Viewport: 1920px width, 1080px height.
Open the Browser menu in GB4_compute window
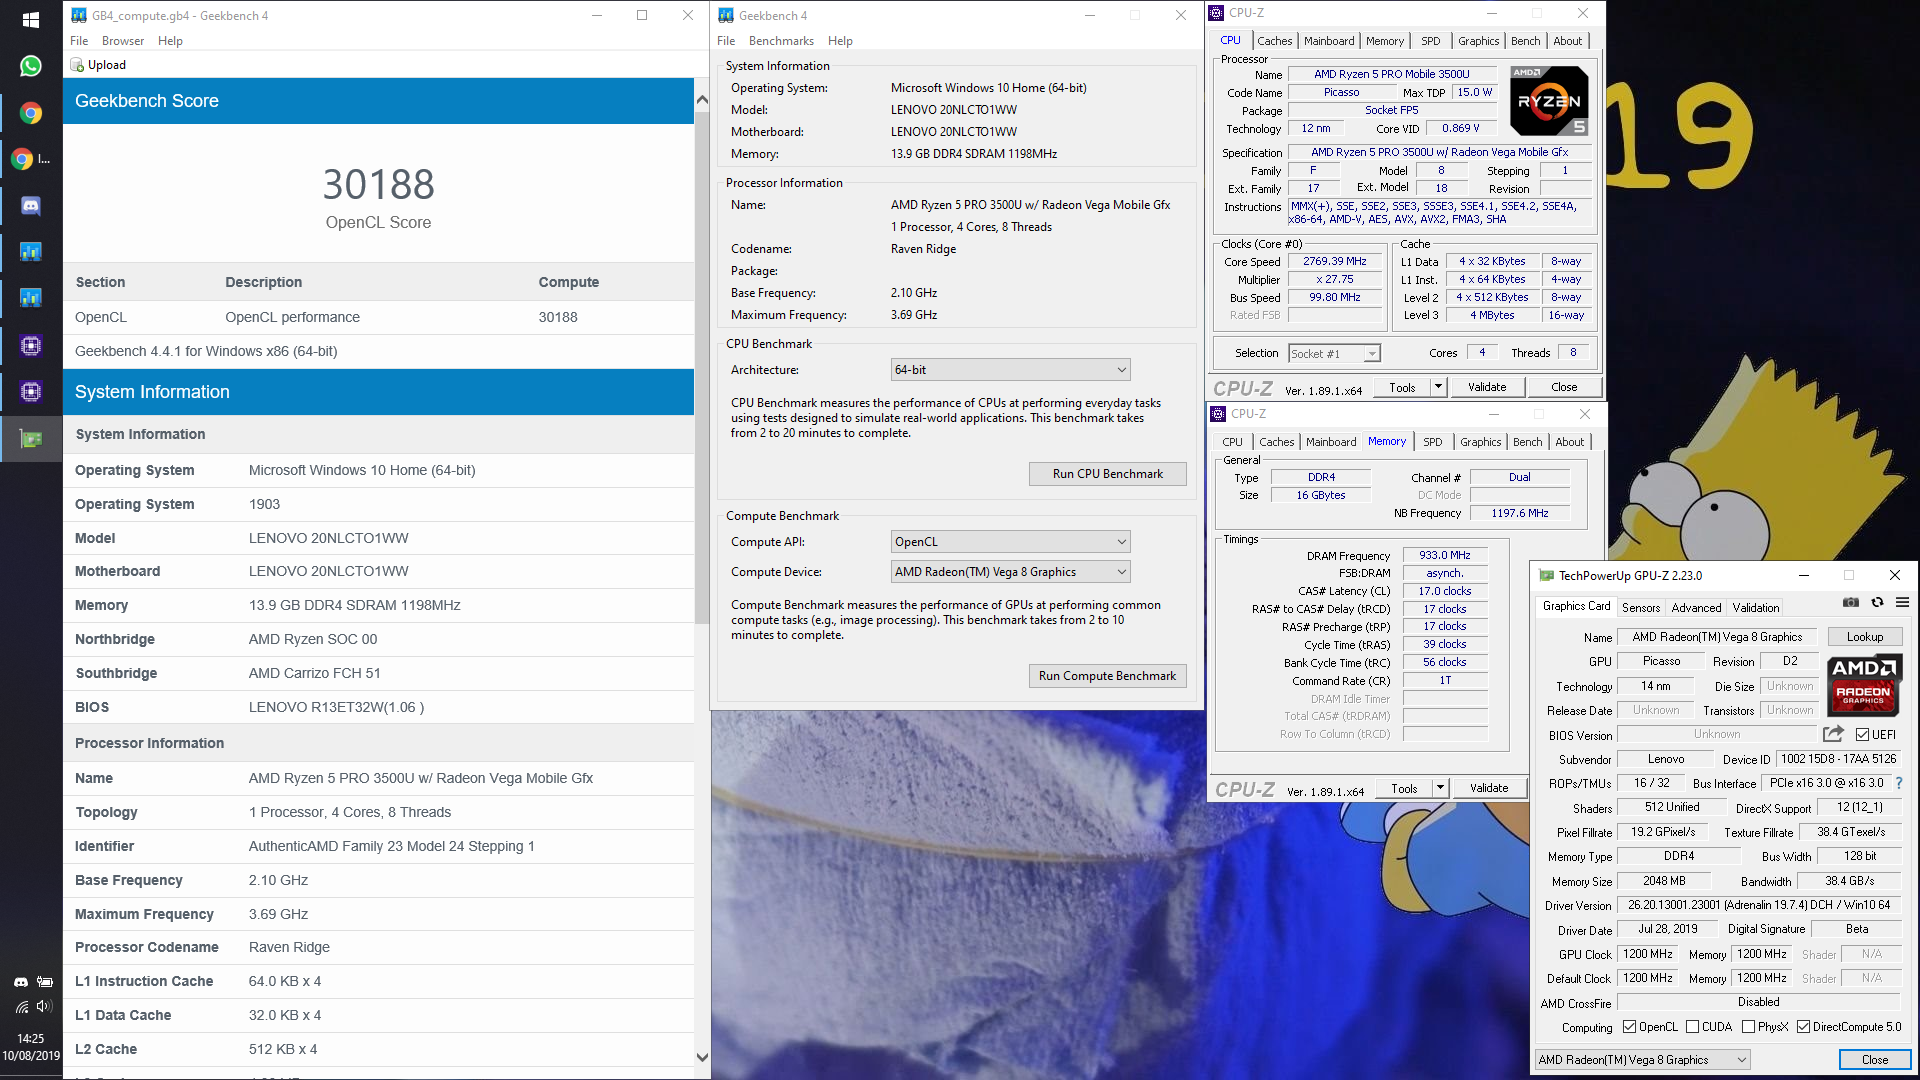coord(123,41)
